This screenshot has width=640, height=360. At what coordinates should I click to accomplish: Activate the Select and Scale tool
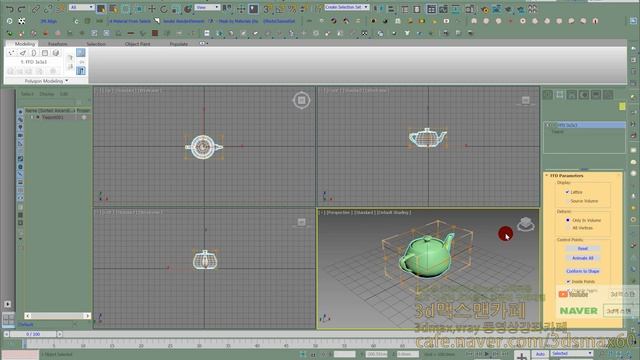tap(176, 9)
